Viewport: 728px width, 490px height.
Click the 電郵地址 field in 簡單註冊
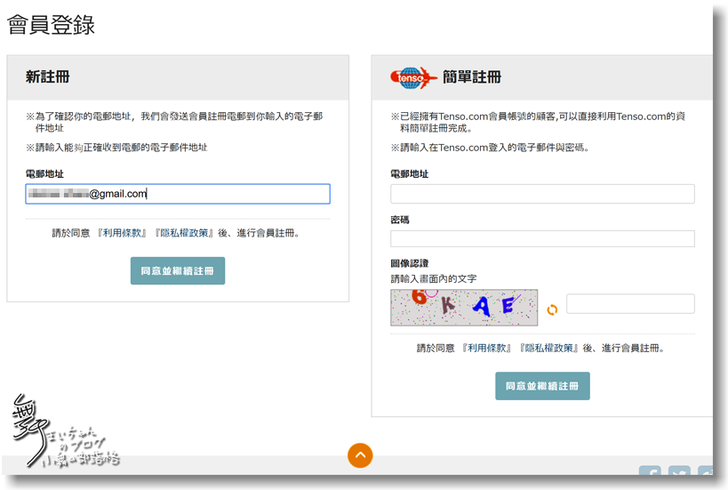point(542,194)
